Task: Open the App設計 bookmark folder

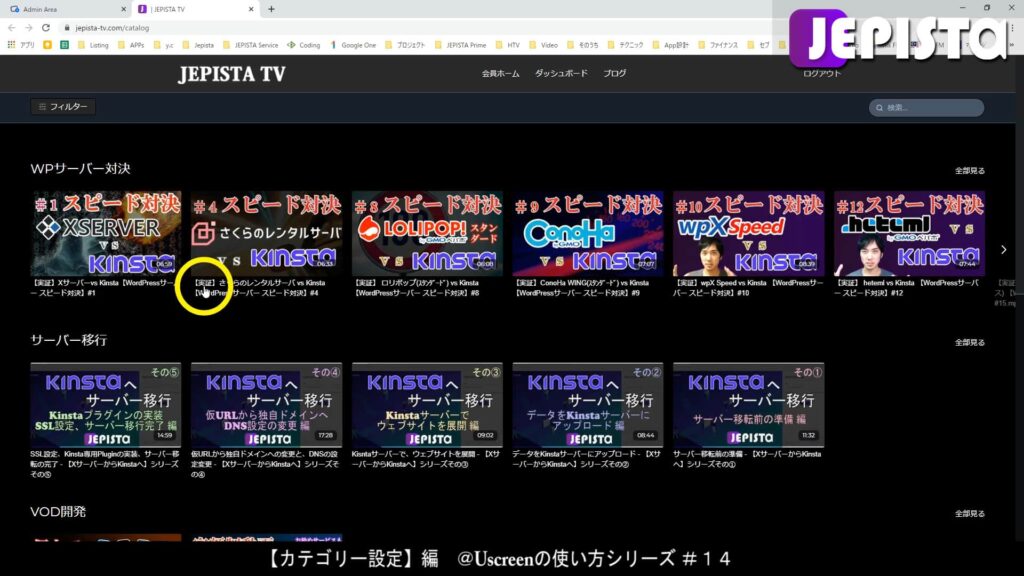Action: (671, 45)
